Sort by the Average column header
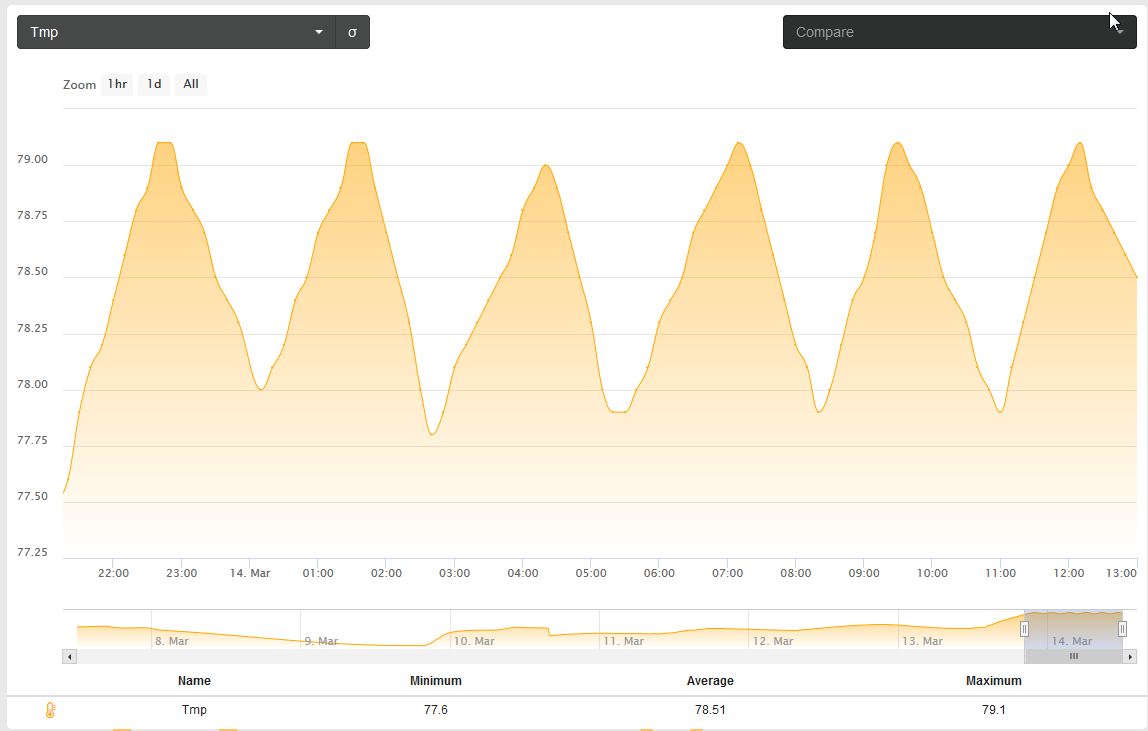Image resolution: width=1148 pixels, height=731 pixels. coord(710,681)
